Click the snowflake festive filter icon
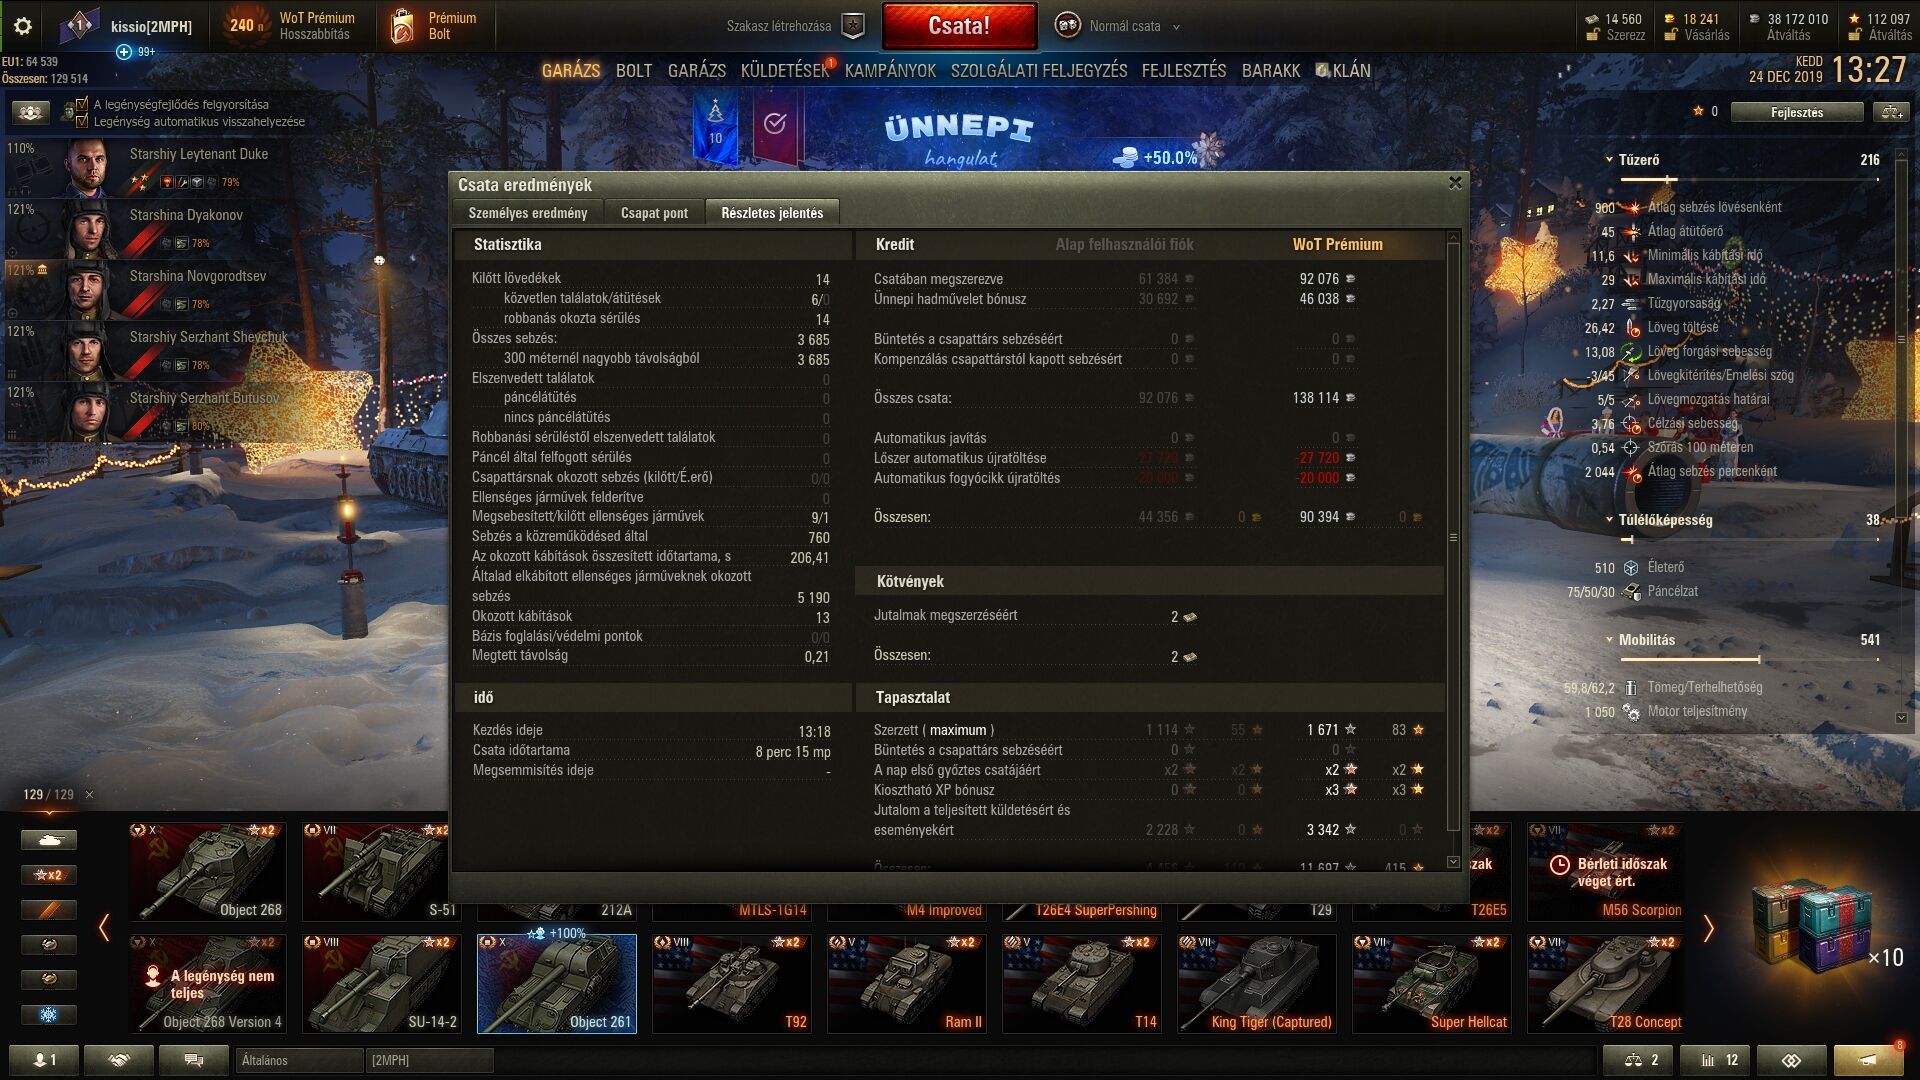Image resolution: width=1920 pixels, height=1080 pixels. [48, 1014]
